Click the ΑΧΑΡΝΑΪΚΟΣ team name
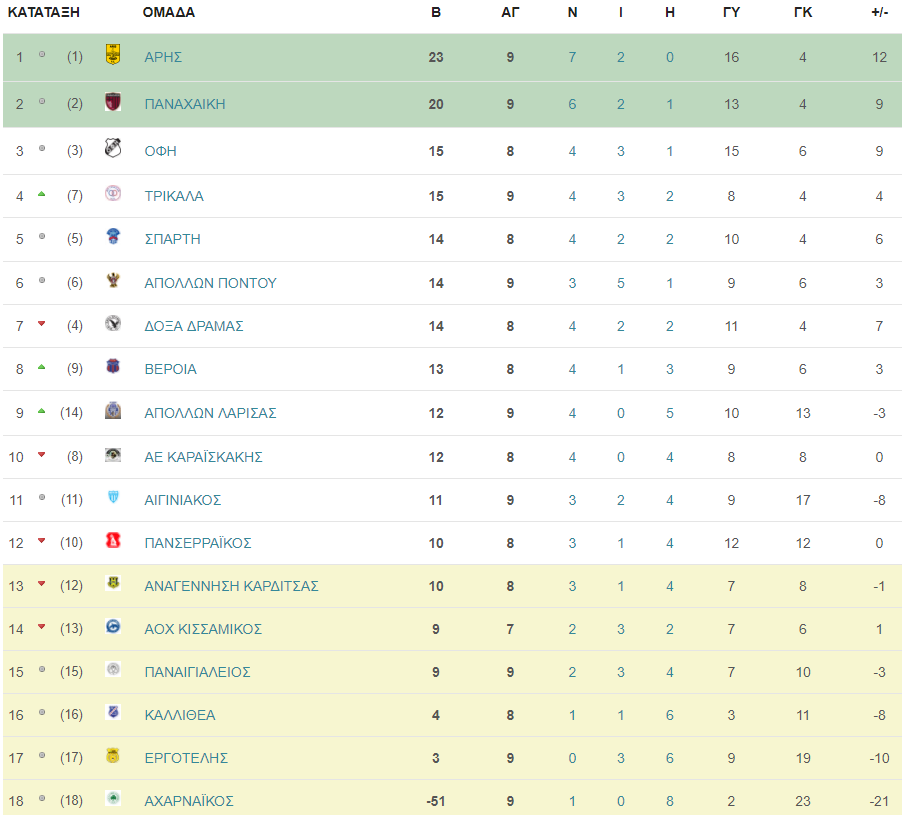This screenshot has width=902, height=815. 189,801
